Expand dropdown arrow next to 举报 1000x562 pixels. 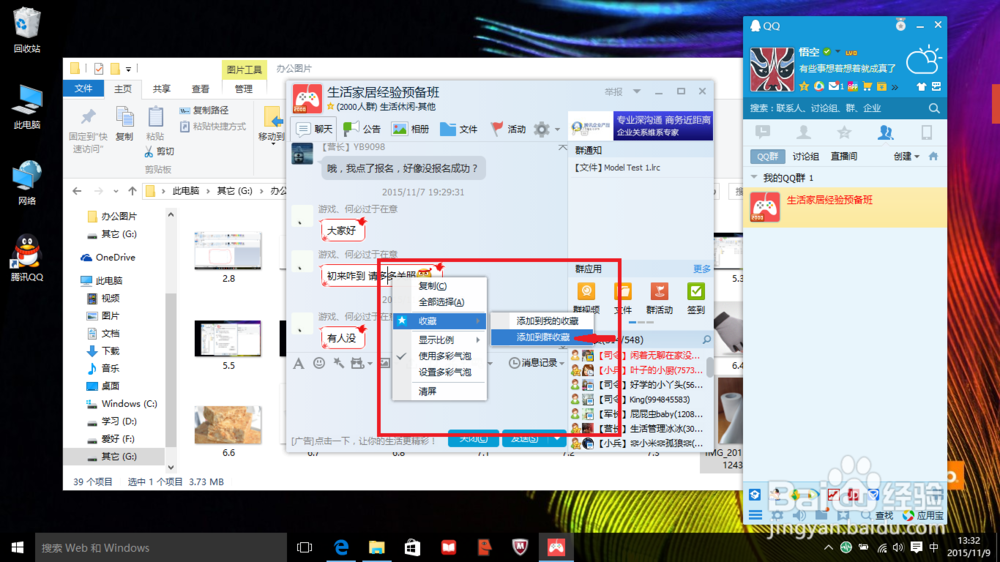[x=636, y=92]
